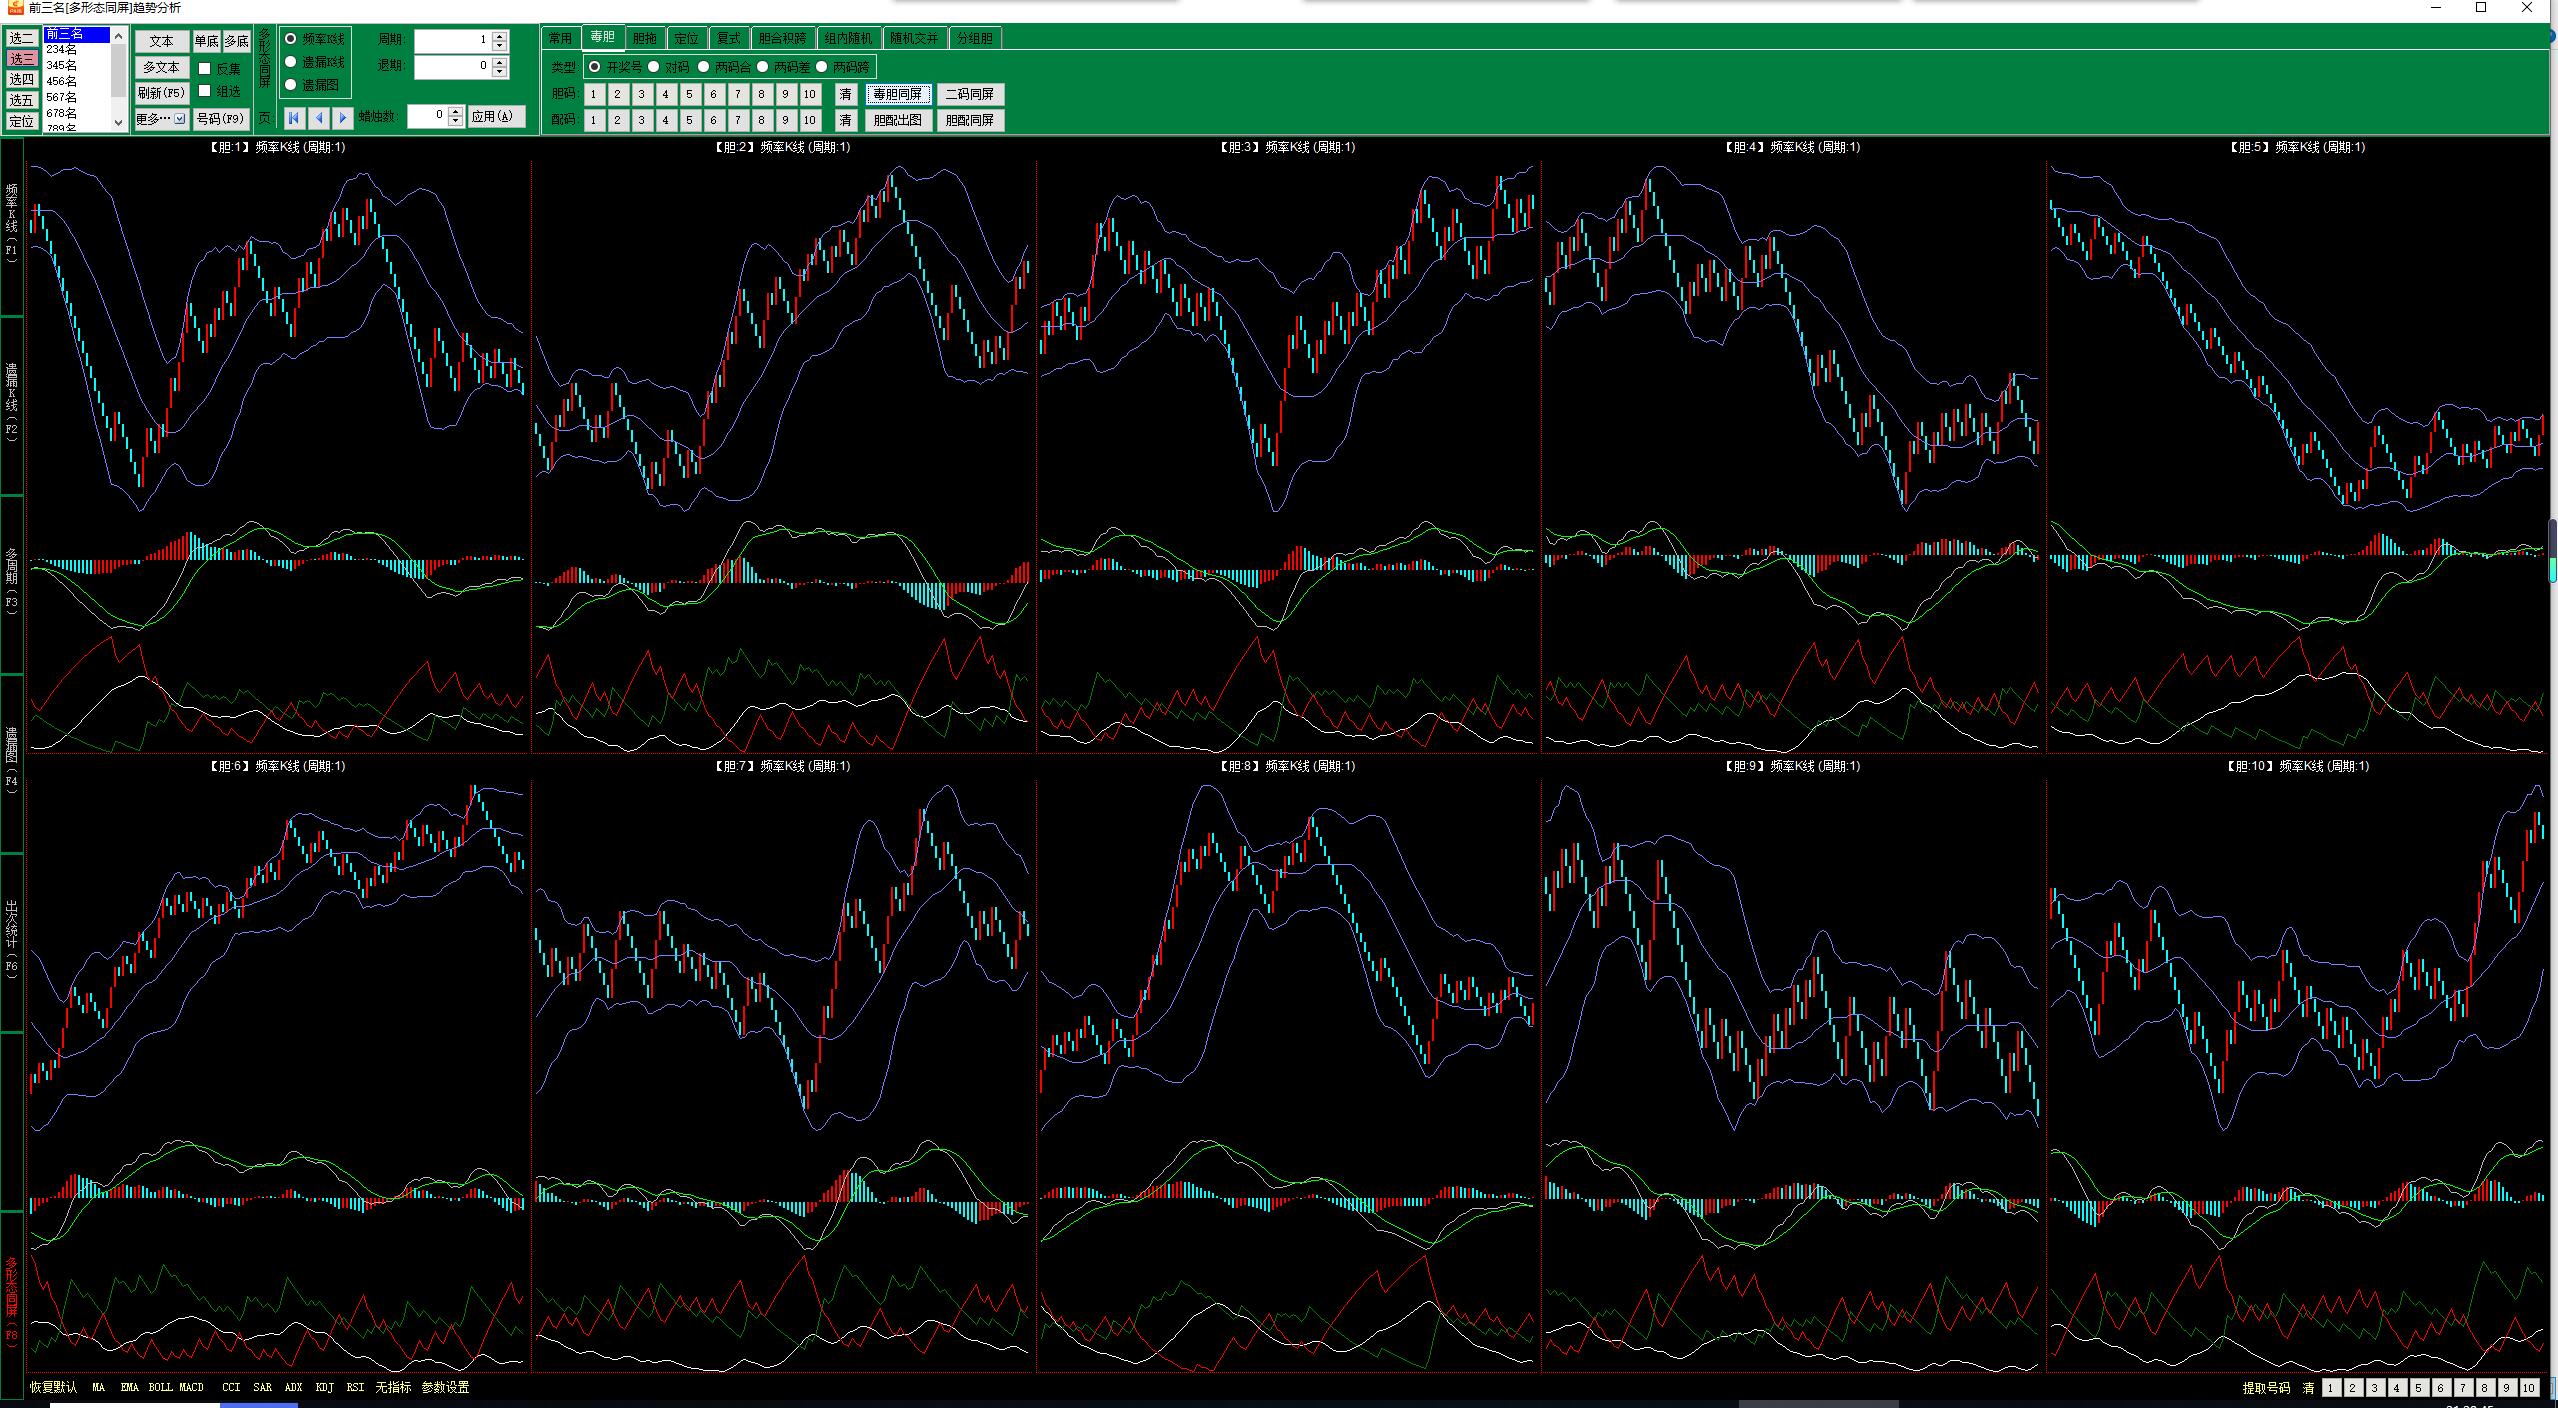This screenshot has width=2558, height=1408.
Task: Pick number 1 in 提取号码 row
Action: 2330,1388
